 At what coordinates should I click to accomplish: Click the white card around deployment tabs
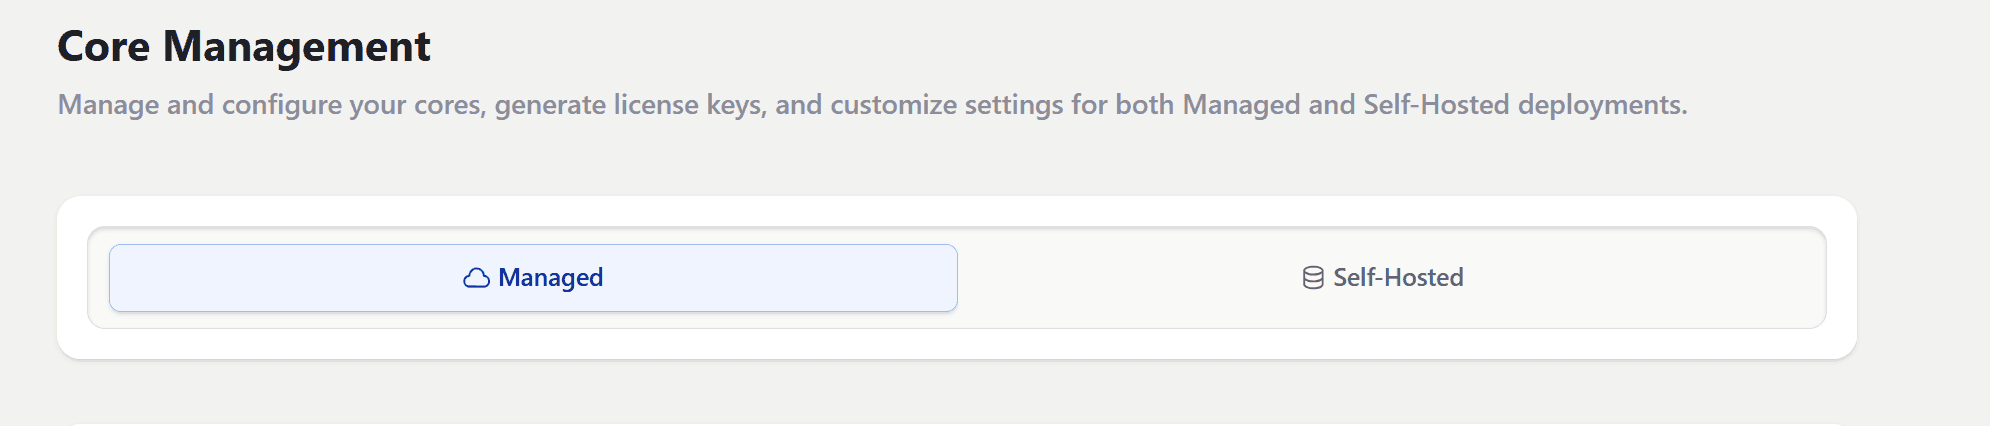coord(957,211)
